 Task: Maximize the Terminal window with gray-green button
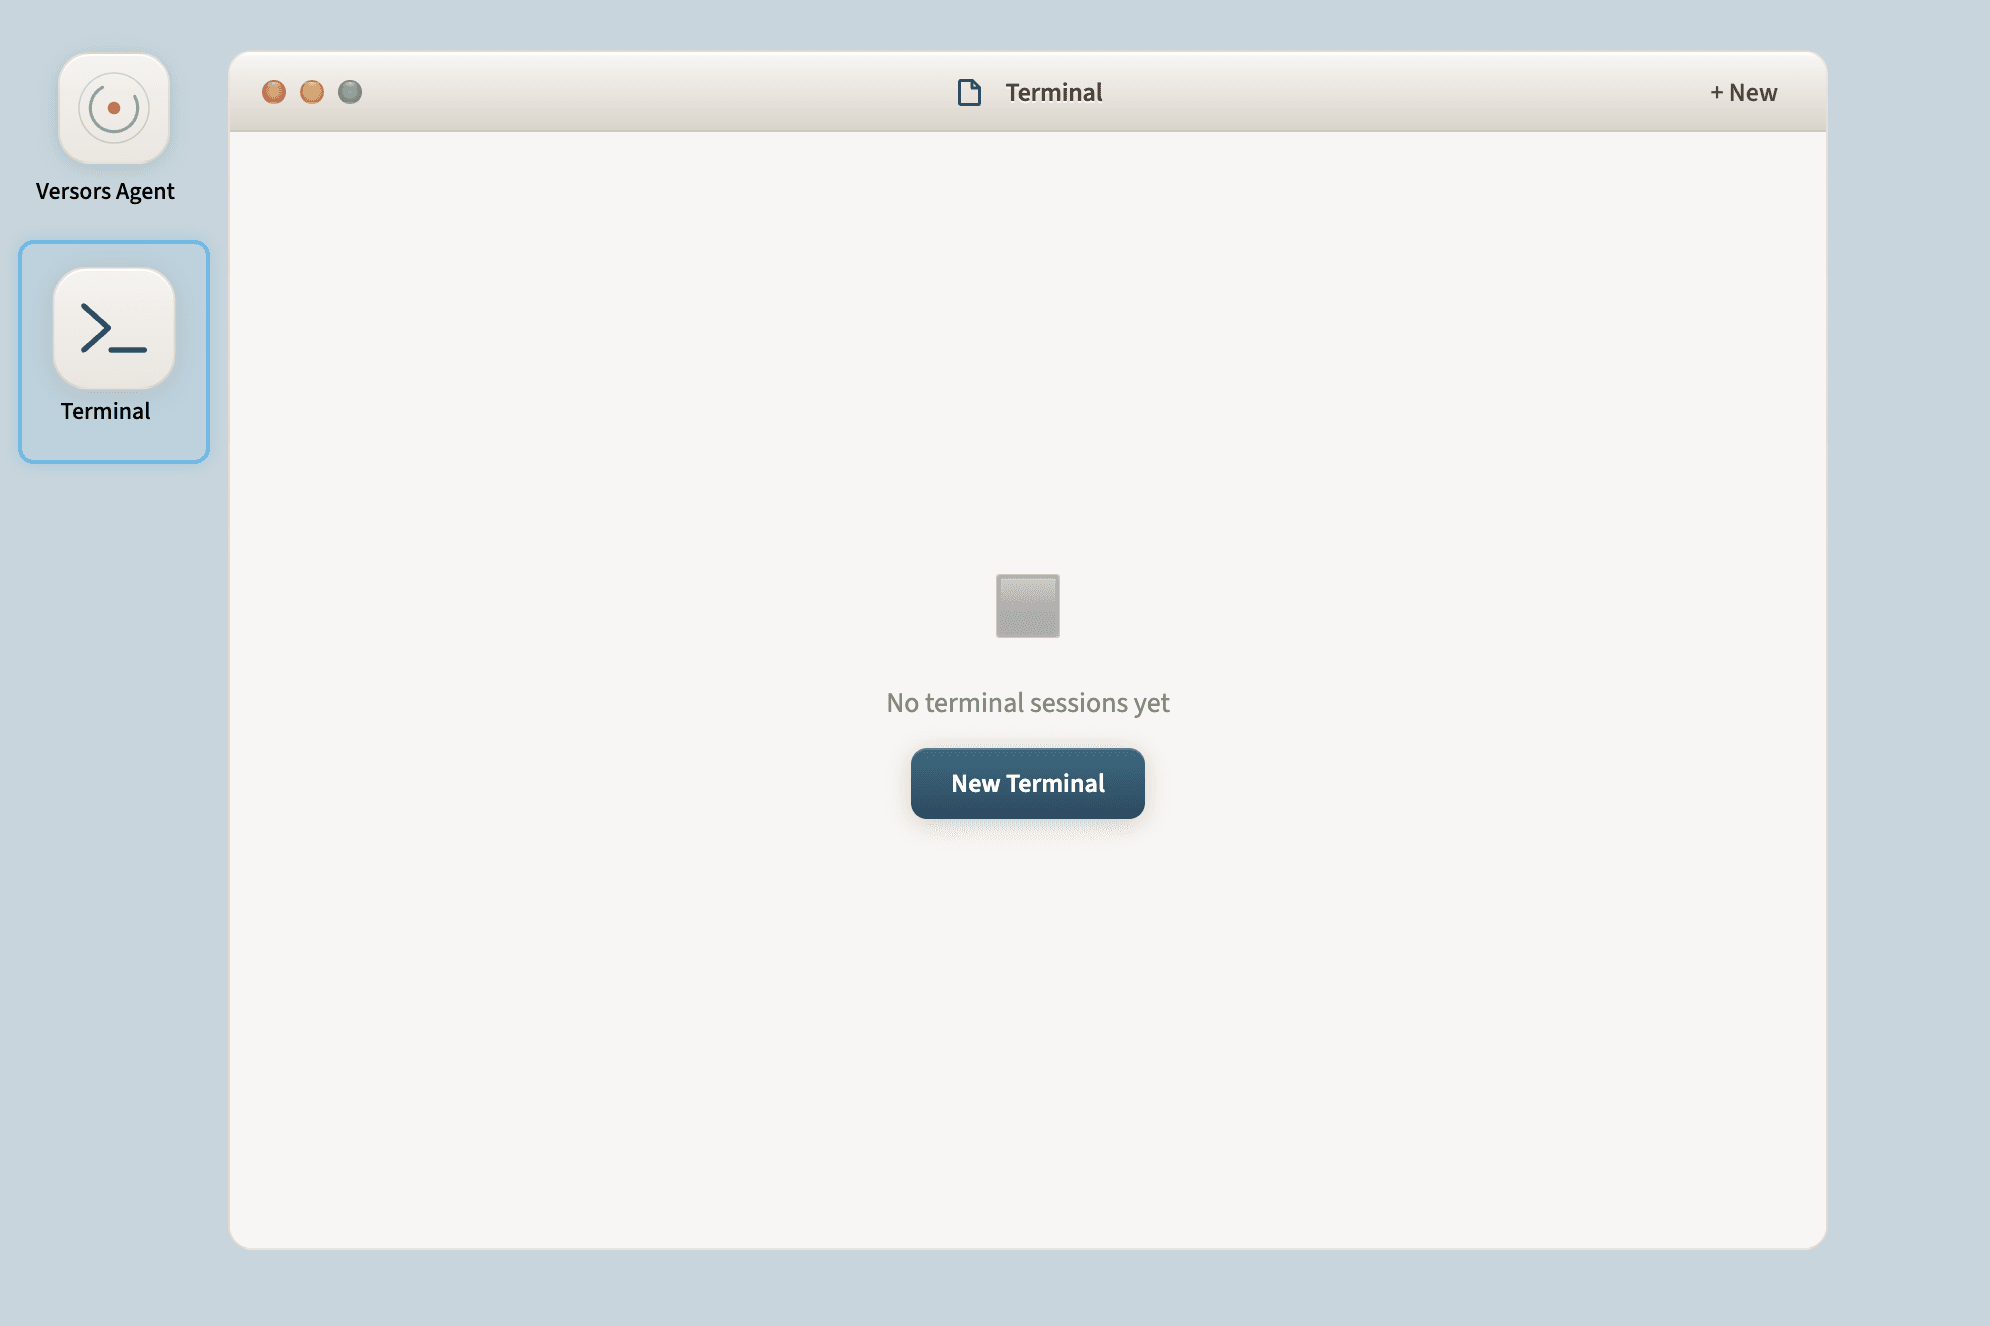click(x=350, y=92)
